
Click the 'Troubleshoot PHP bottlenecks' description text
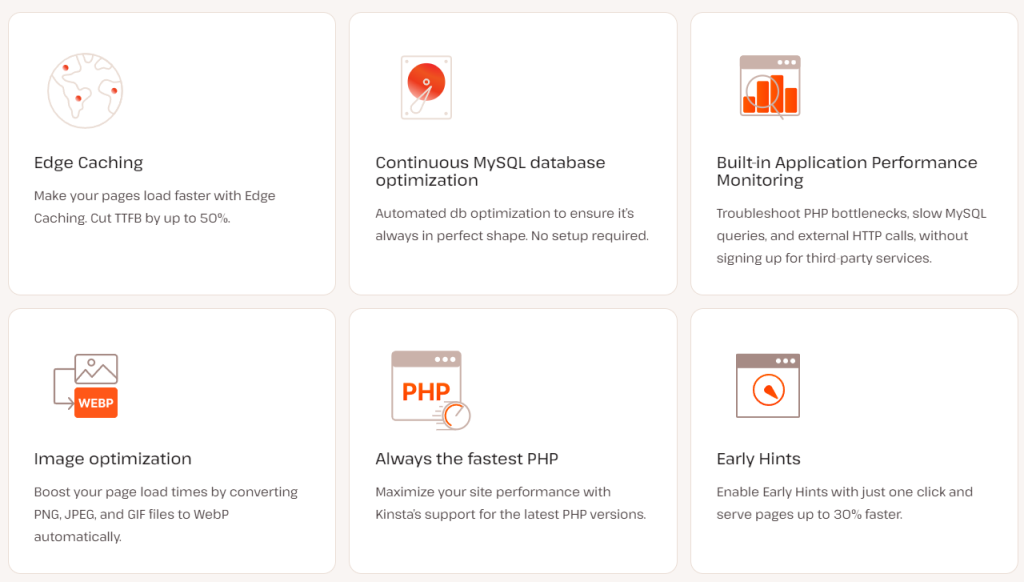(850, 235)
